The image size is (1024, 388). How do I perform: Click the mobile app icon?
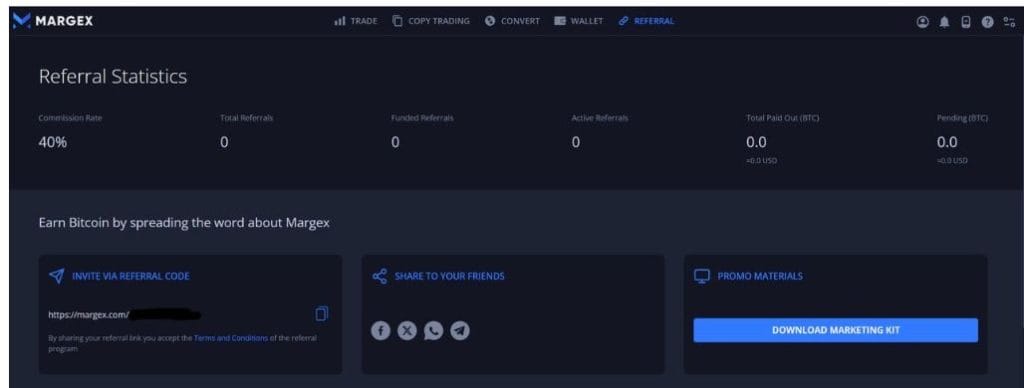966,22
